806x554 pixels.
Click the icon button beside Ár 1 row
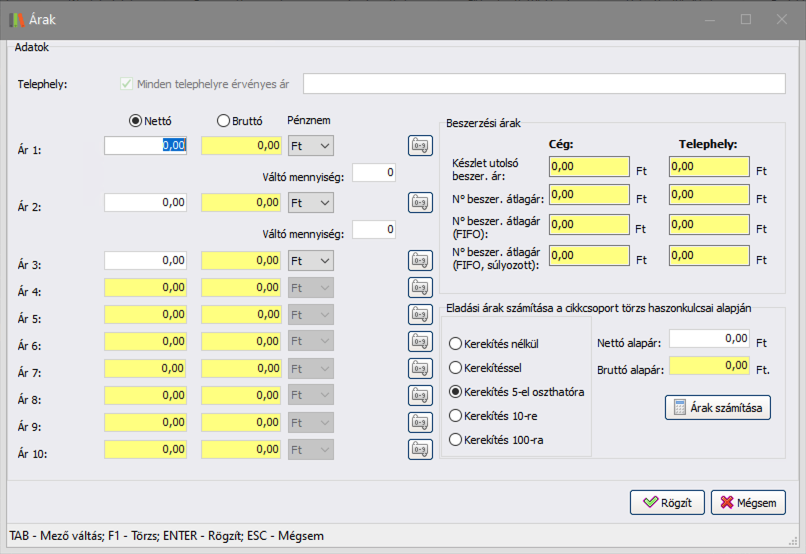pos(420,146)
